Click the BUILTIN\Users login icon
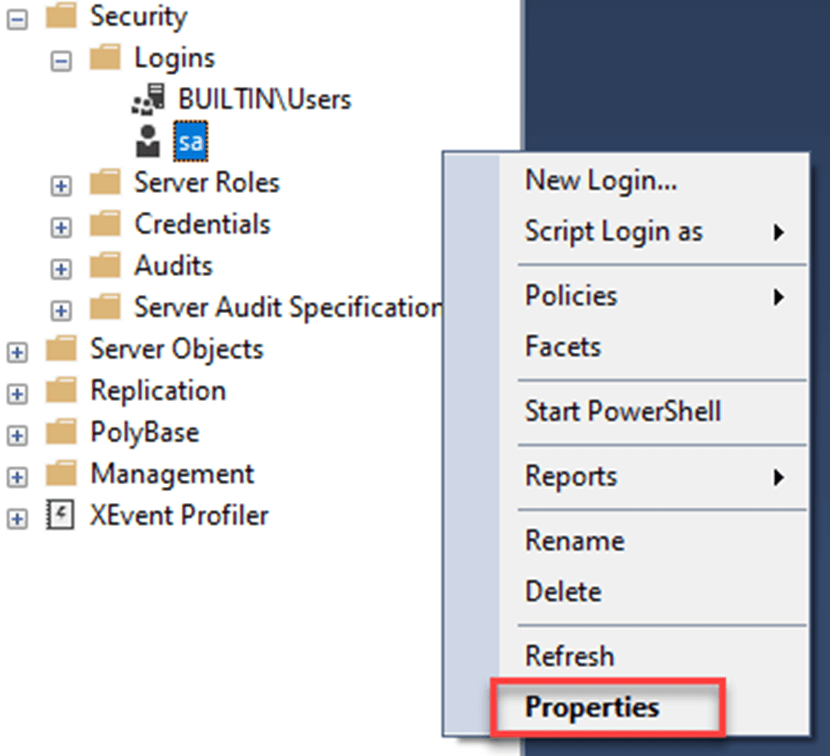Screen dimensions: 830x756 pos(148,99)
